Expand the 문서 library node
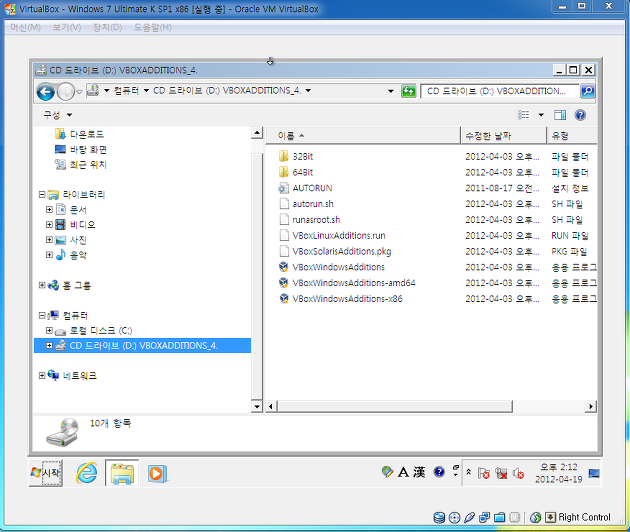This screenshot has width=630, height=532. click(x=49, y=209)
